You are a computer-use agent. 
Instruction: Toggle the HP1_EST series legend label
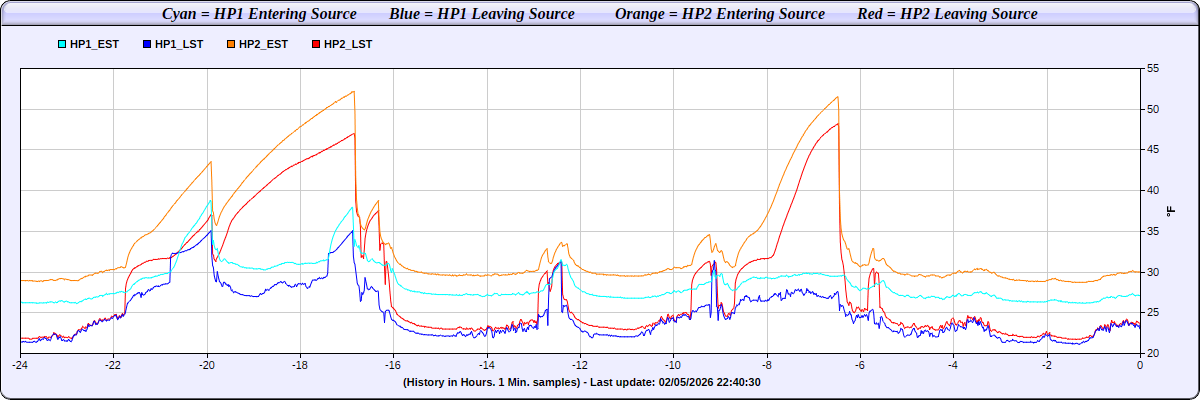94,45
